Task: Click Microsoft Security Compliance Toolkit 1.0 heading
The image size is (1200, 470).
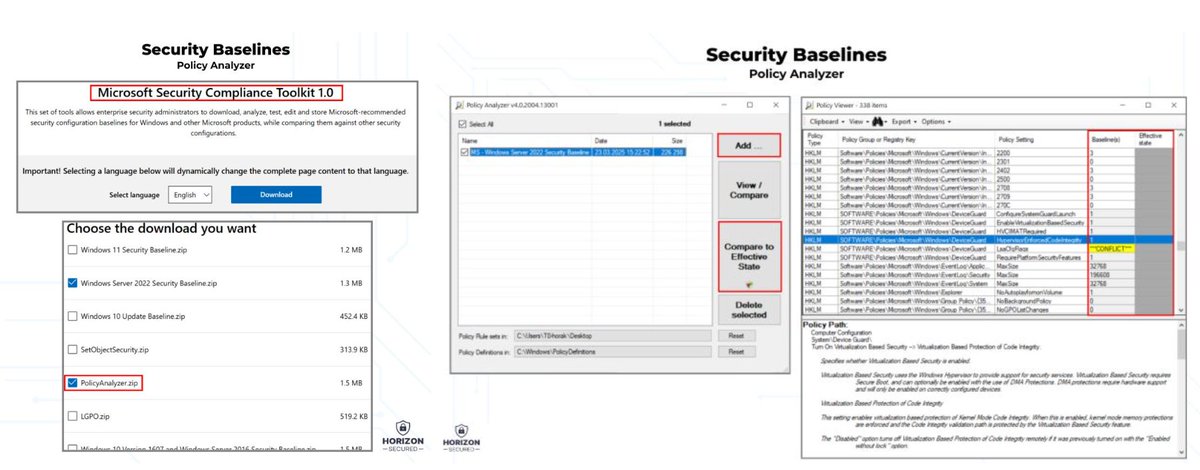Action: pyautogui.click(x=216, y=92)
